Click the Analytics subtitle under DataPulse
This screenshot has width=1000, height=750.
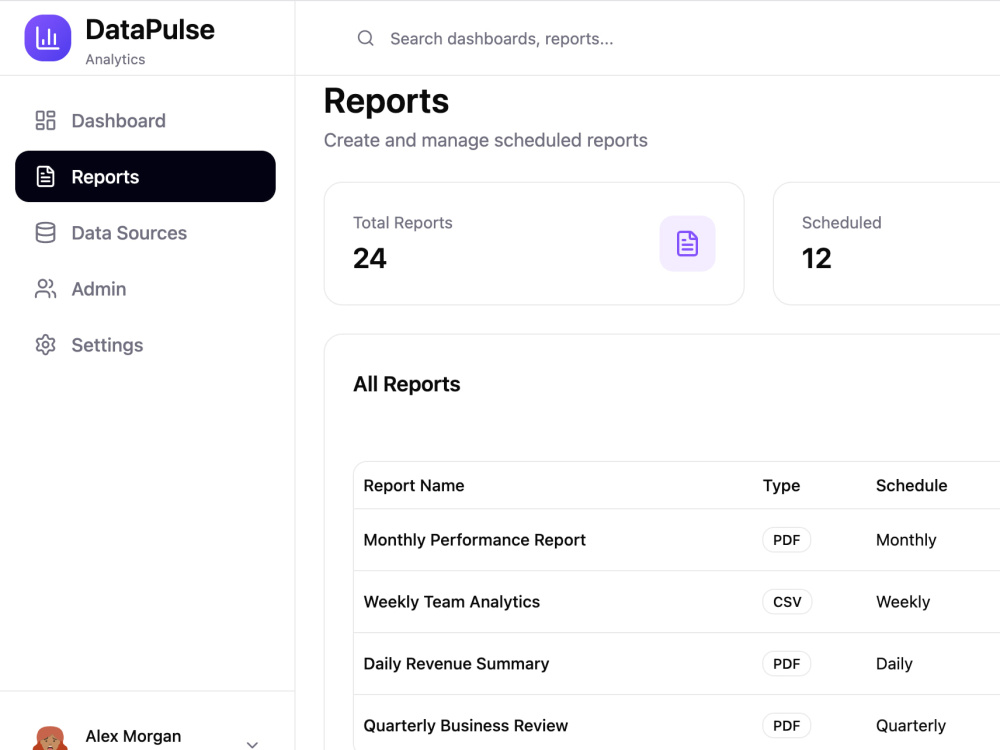coord(115,59)
